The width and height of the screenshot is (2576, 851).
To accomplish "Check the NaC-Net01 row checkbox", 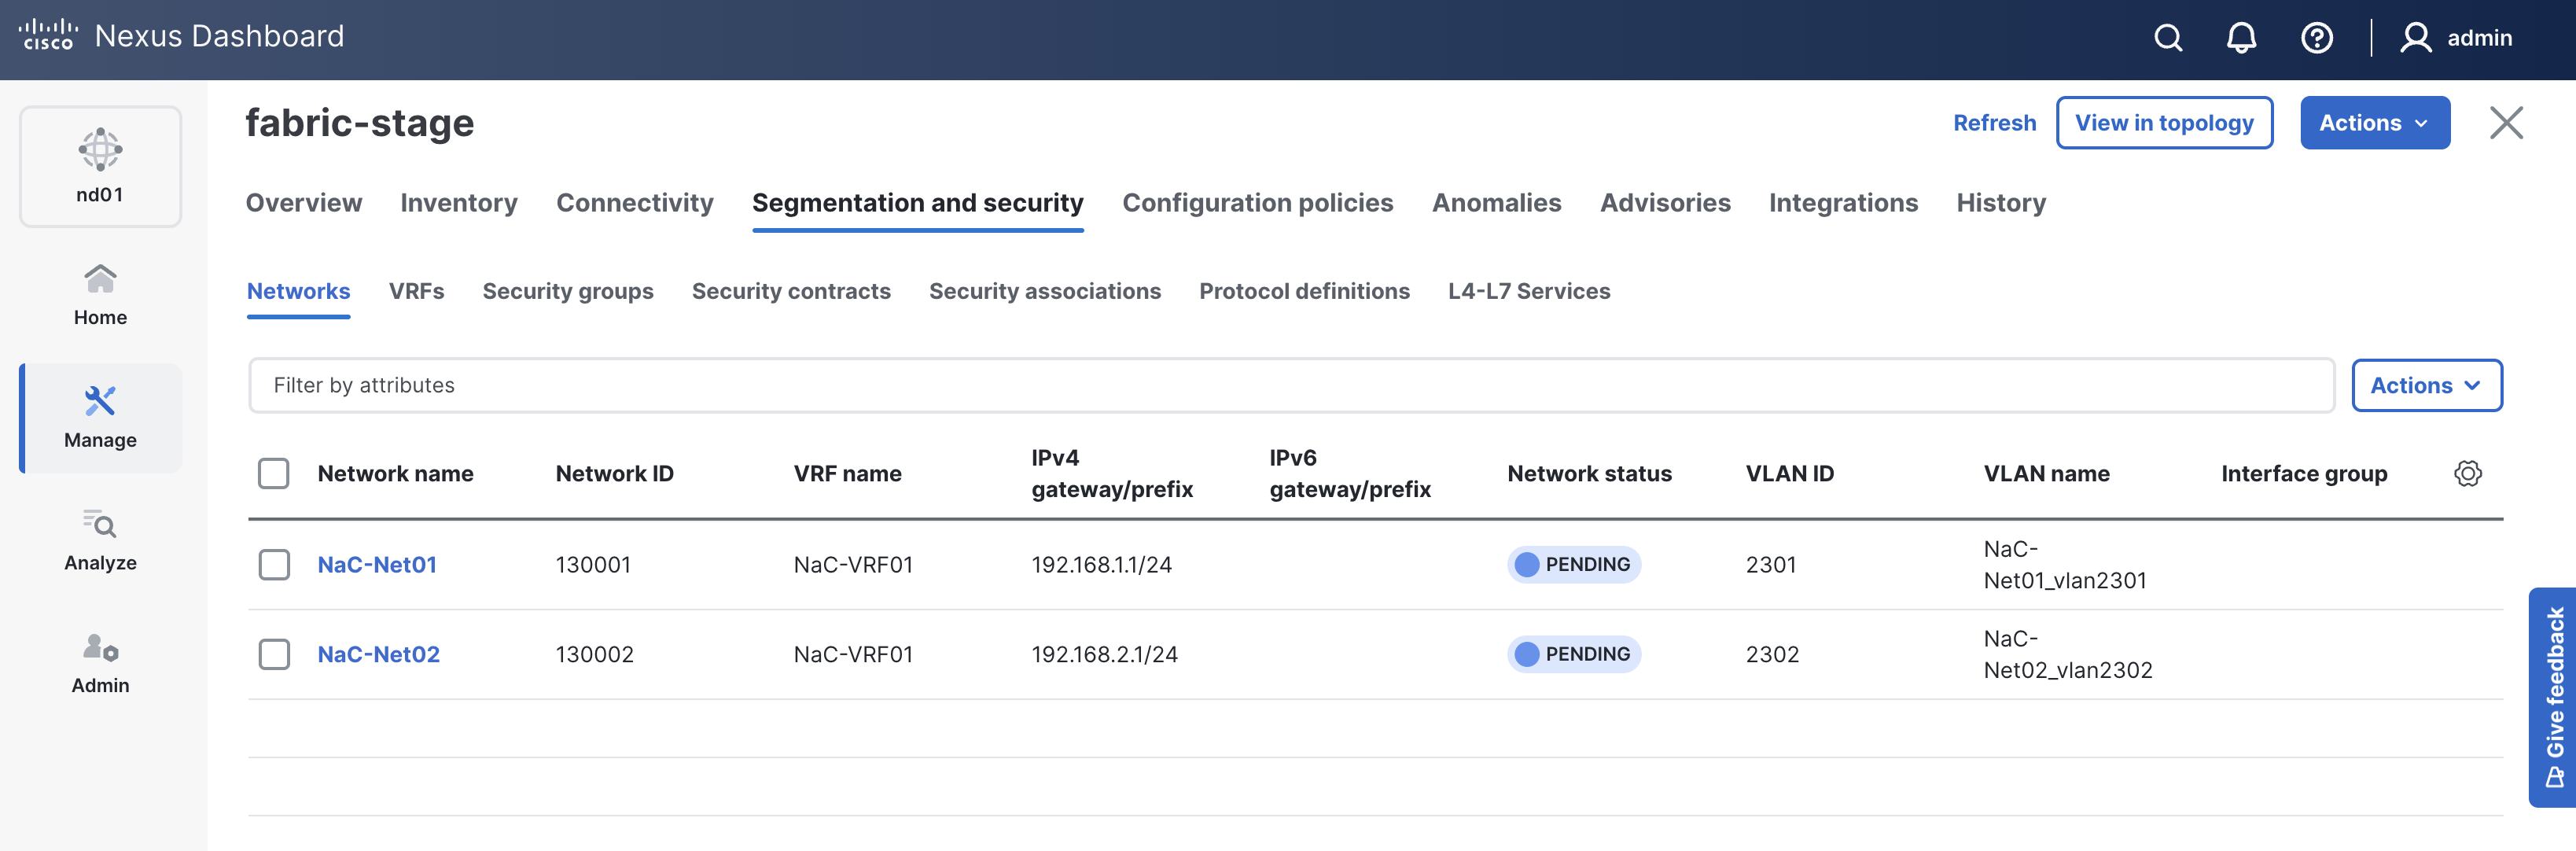I will (x=274, y=564).
